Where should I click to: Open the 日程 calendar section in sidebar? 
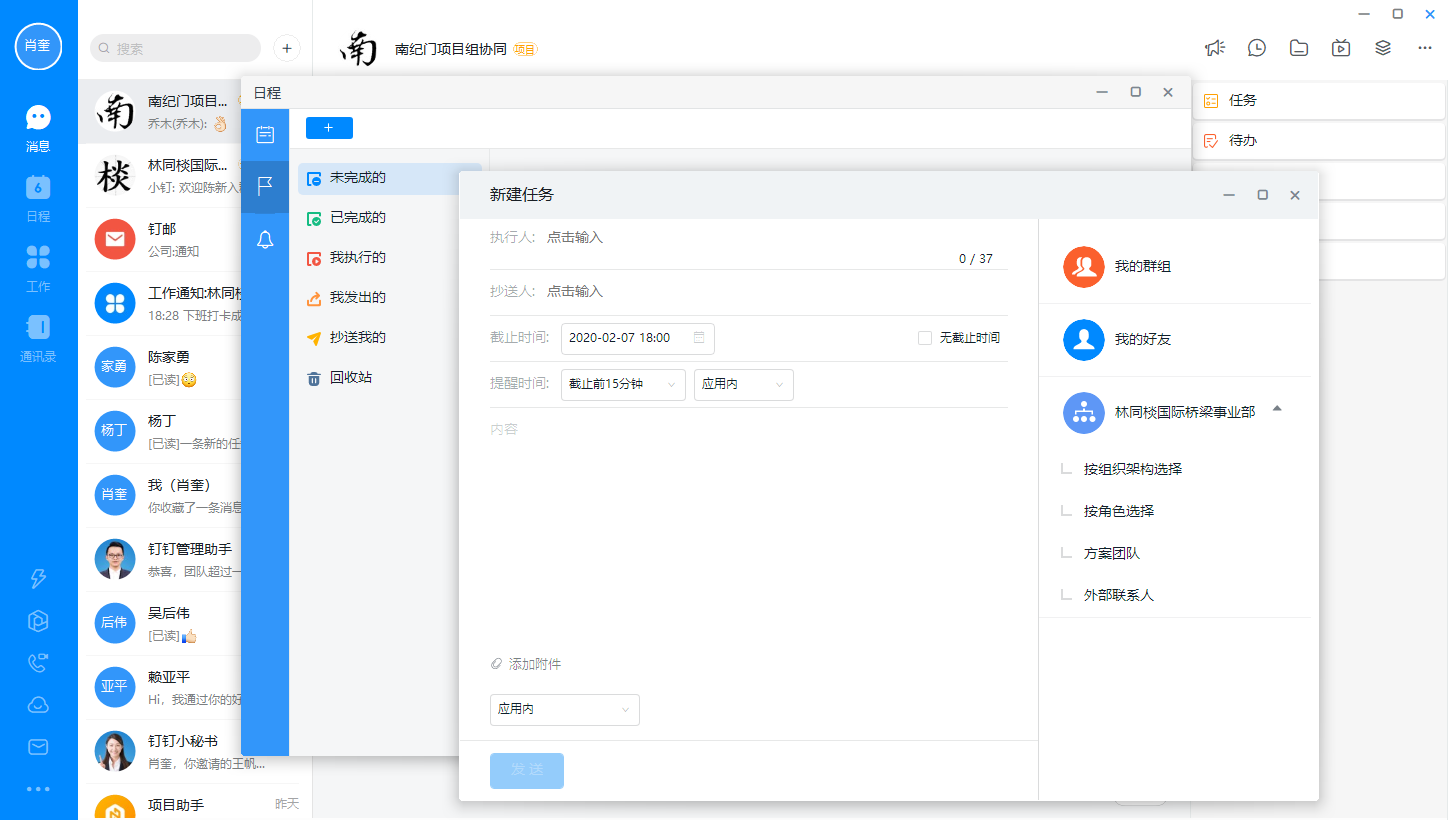38,198
